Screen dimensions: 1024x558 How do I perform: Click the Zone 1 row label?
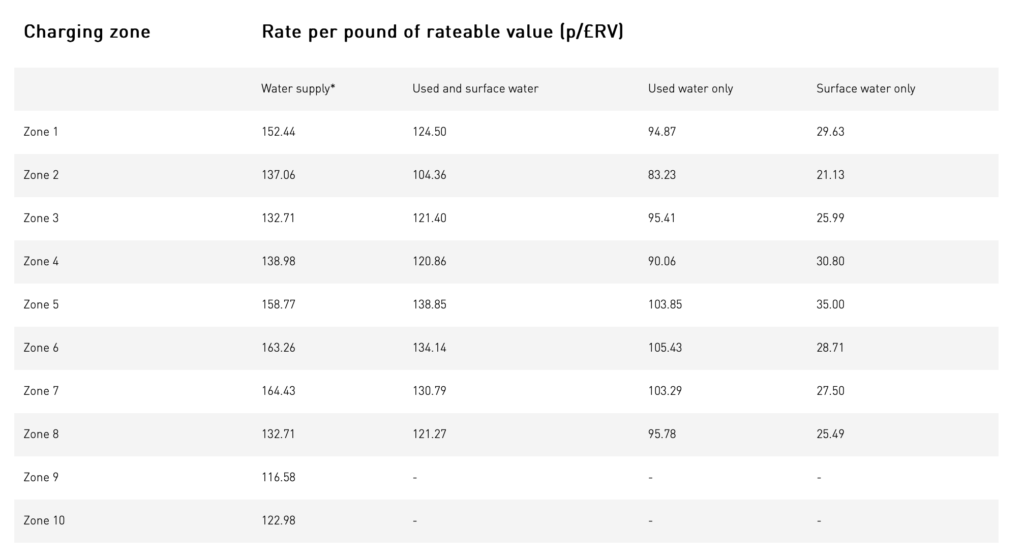[x=40, y=132]
